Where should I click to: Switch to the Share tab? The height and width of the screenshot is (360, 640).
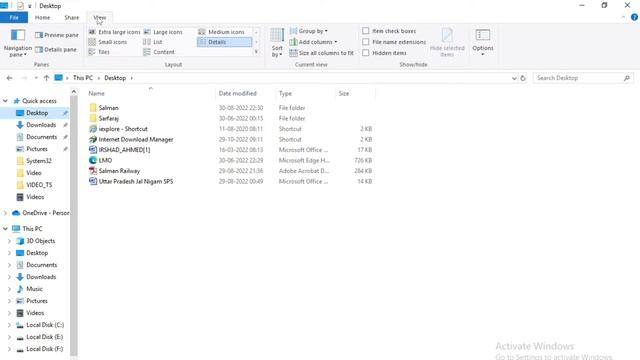point(71,18)
